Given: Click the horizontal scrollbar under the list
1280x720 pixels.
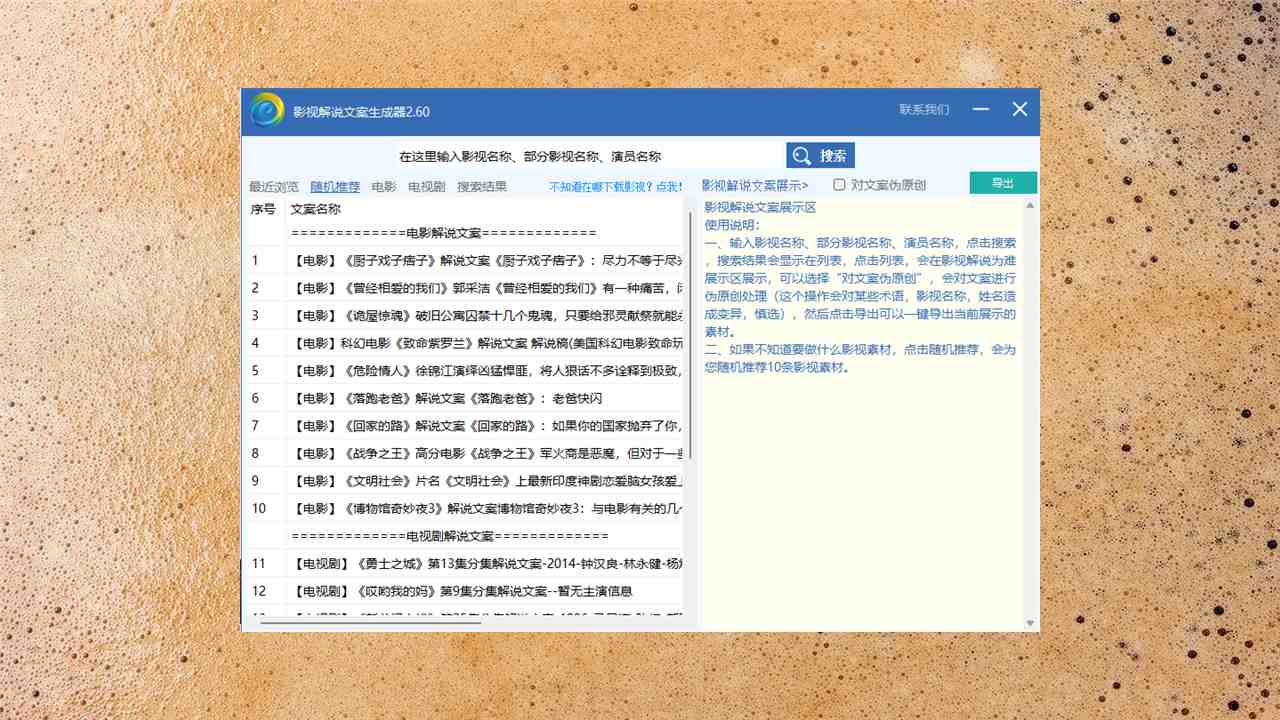Looking at the screenshot, I should click(x=370, y=623).
